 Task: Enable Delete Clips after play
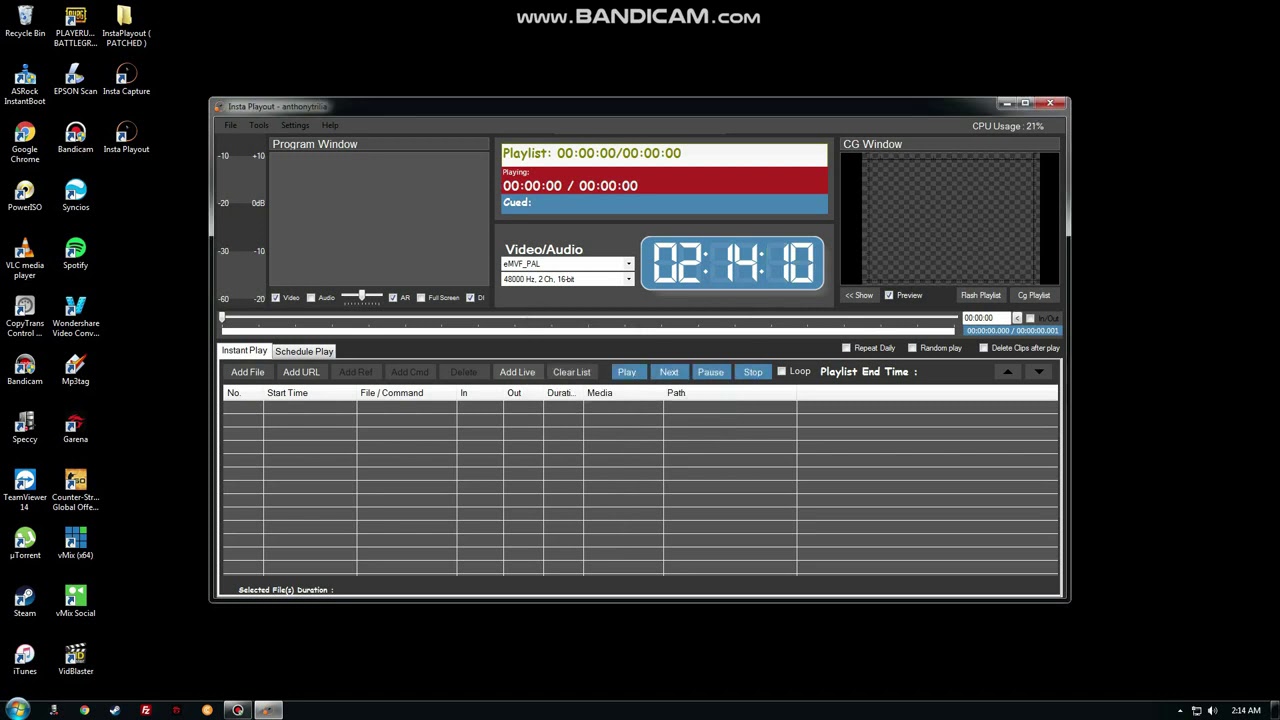pos(984,348)
